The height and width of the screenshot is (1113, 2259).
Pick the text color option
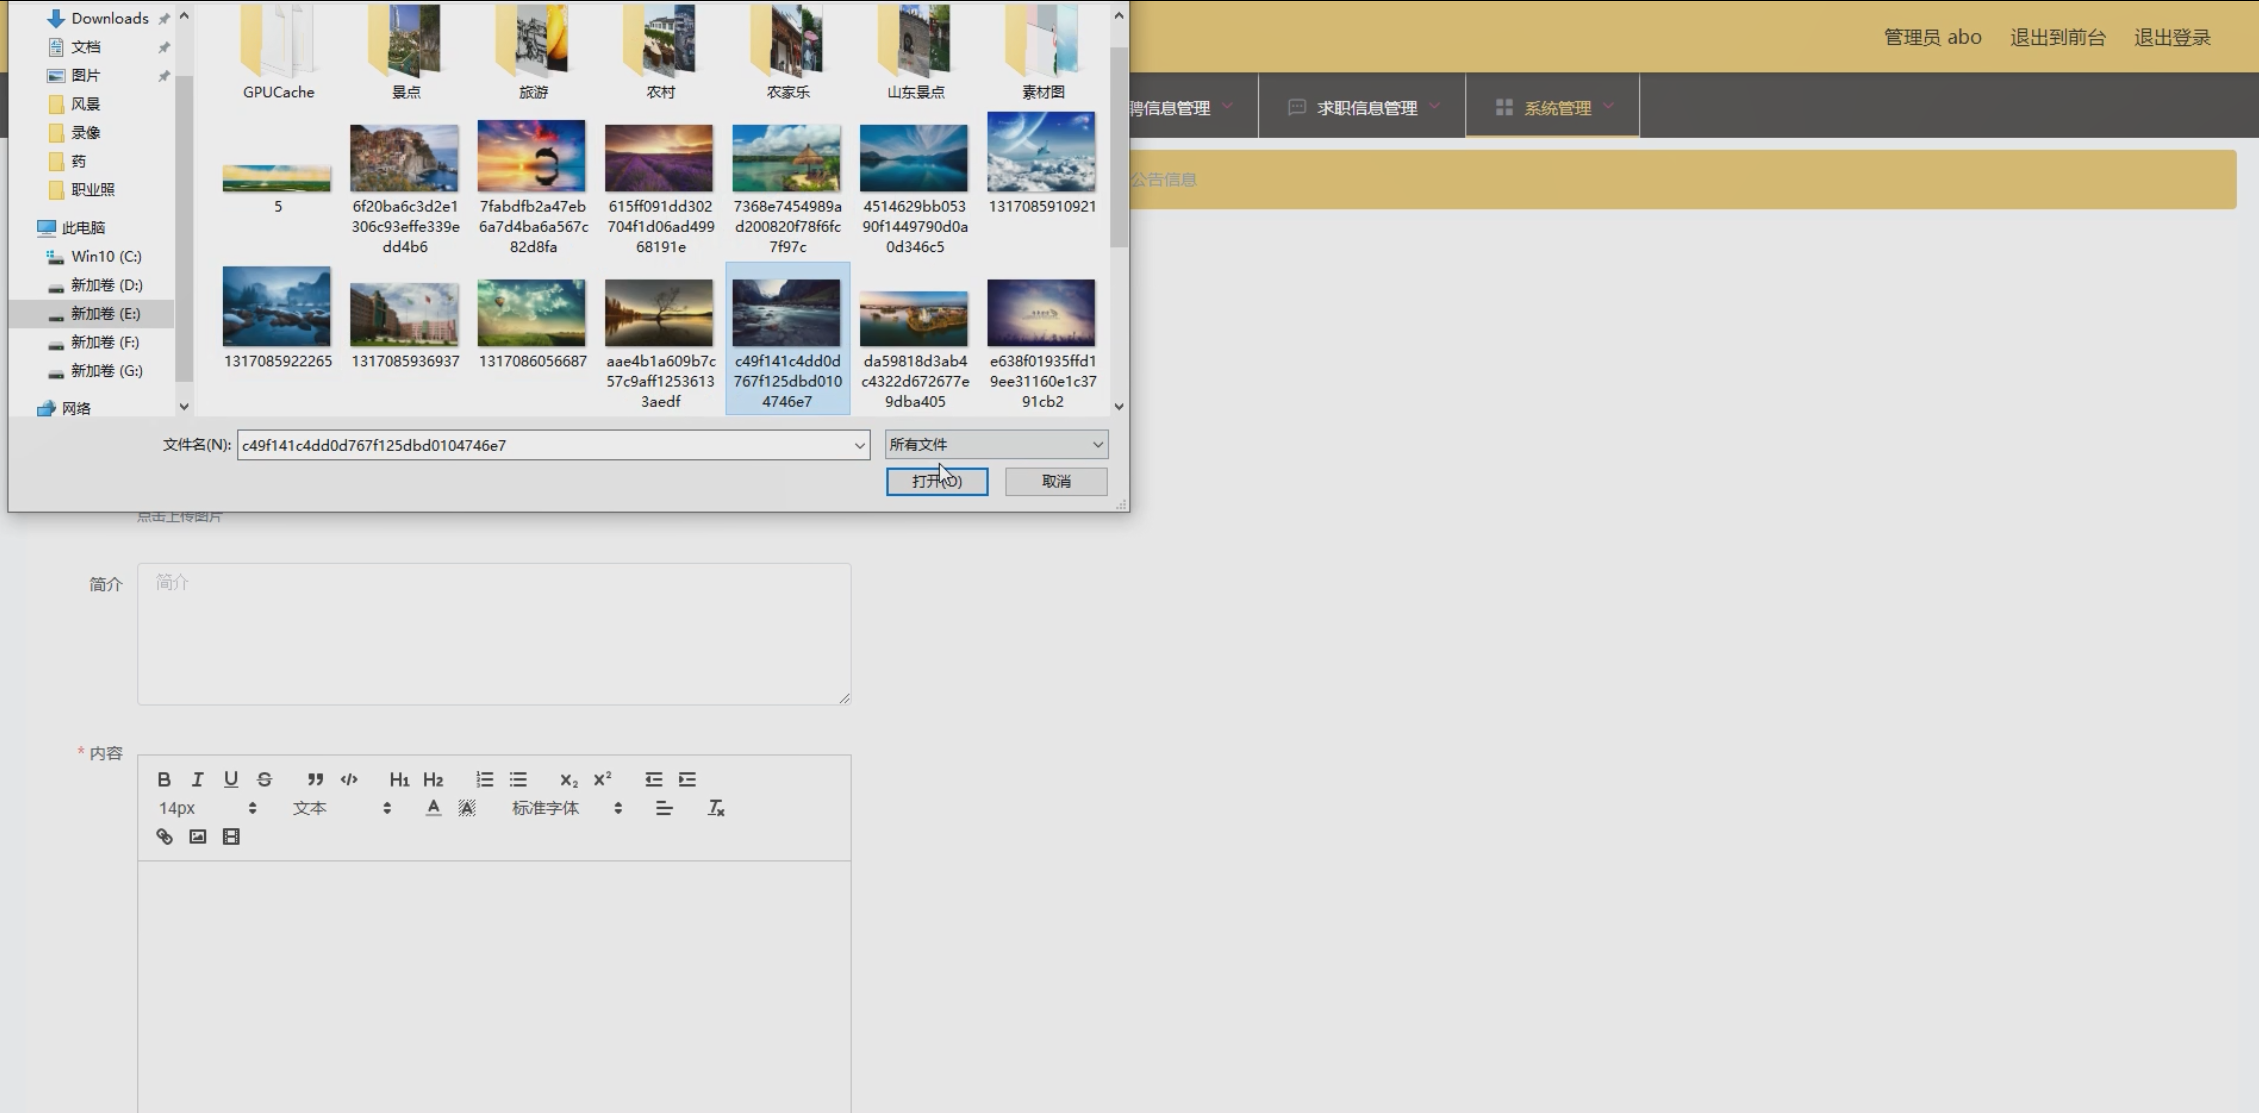coord(433,808)
